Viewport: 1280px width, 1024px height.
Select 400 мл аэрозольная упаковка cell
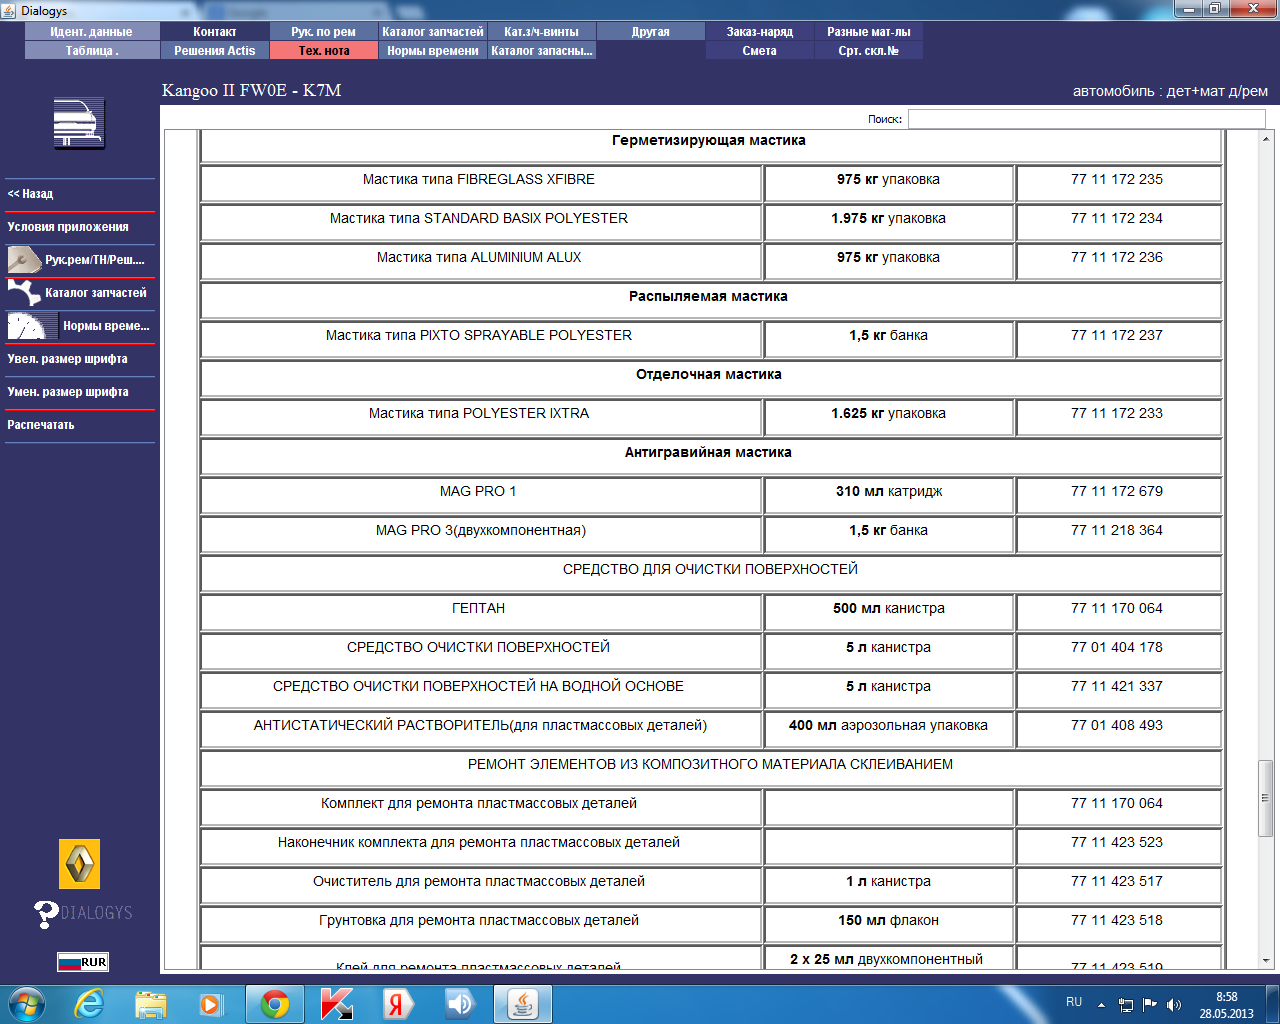(888, 728)
